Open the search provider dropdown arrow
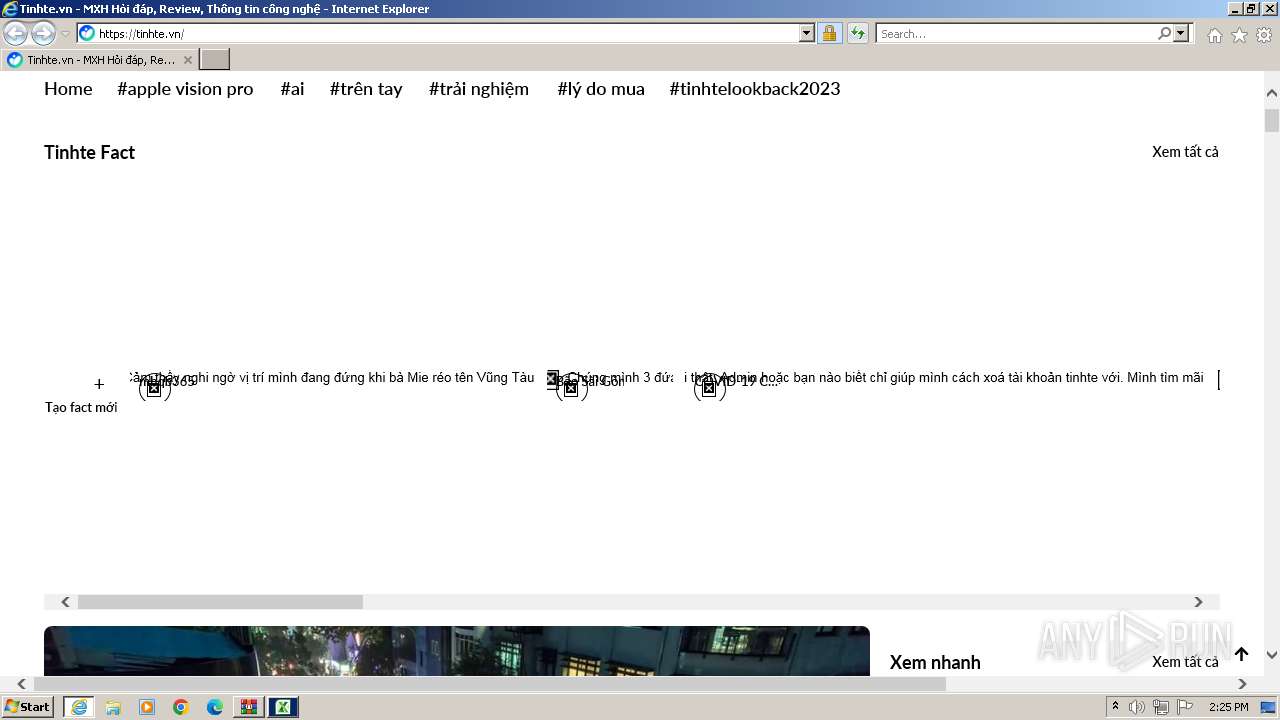 click(1181, 34)
